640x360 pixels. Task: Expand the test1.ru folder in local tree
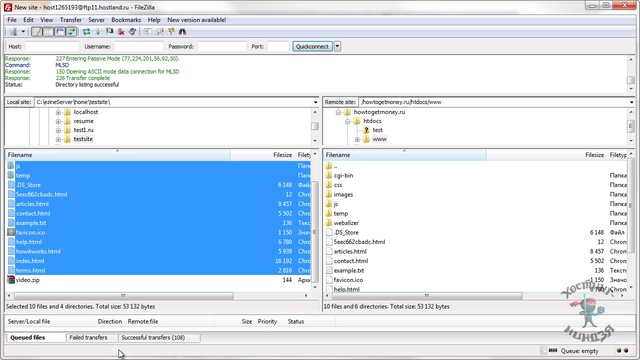tap(58, 130)
